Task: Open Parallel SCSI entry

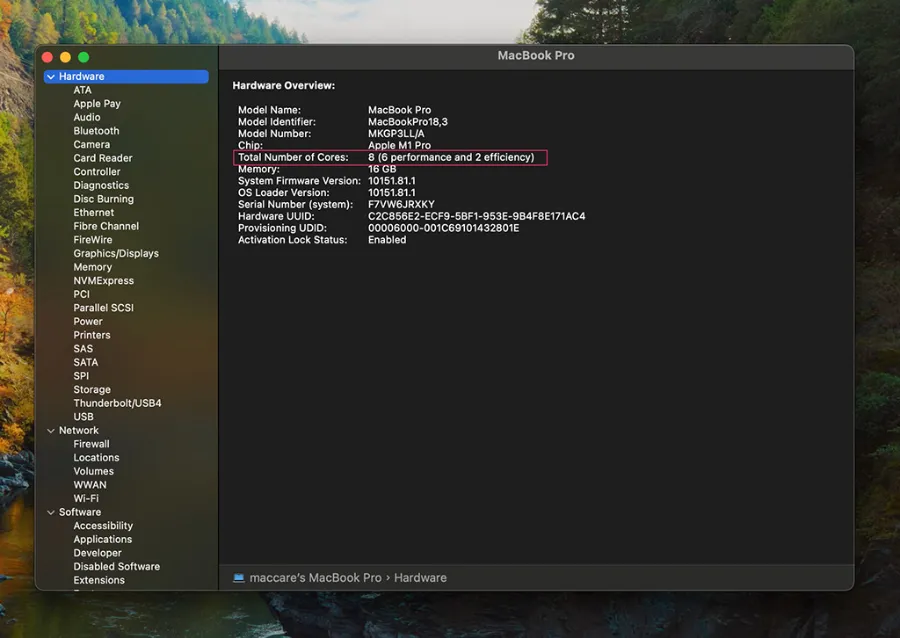Action: [x=103, y=308]
